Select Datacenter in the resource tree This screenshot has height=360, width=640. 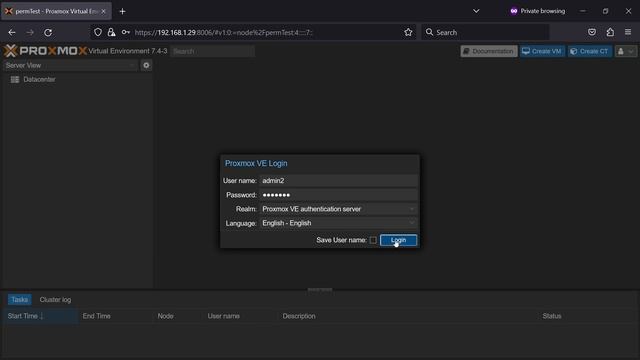click(39, 80)
